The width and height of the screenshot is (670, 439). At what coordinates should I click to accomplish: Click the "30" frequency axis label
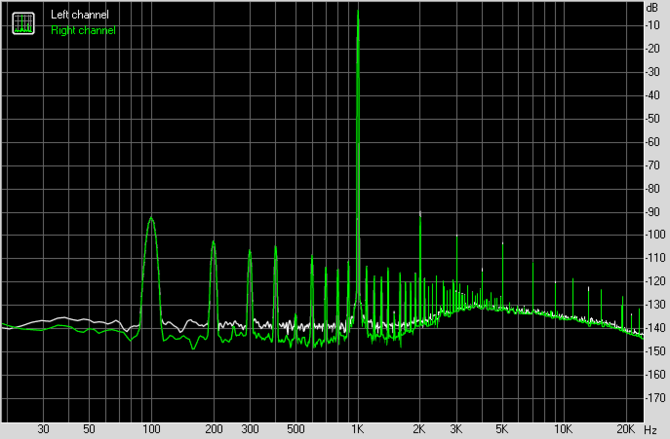43,429
